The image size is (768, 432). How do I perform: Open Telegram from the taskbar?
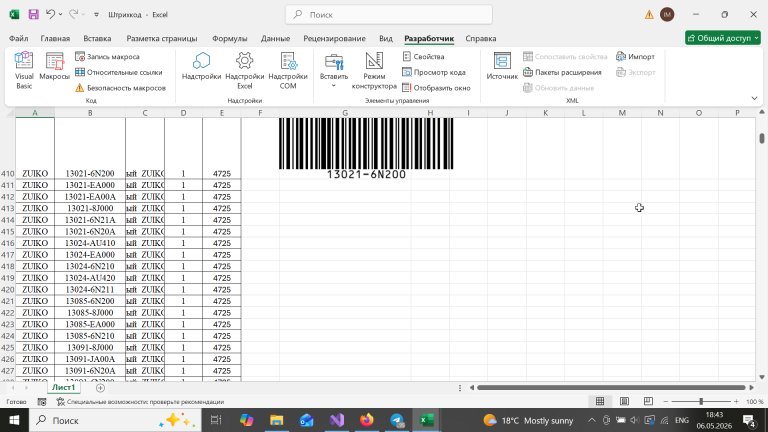pyautogui.click(x=397, y=420)
